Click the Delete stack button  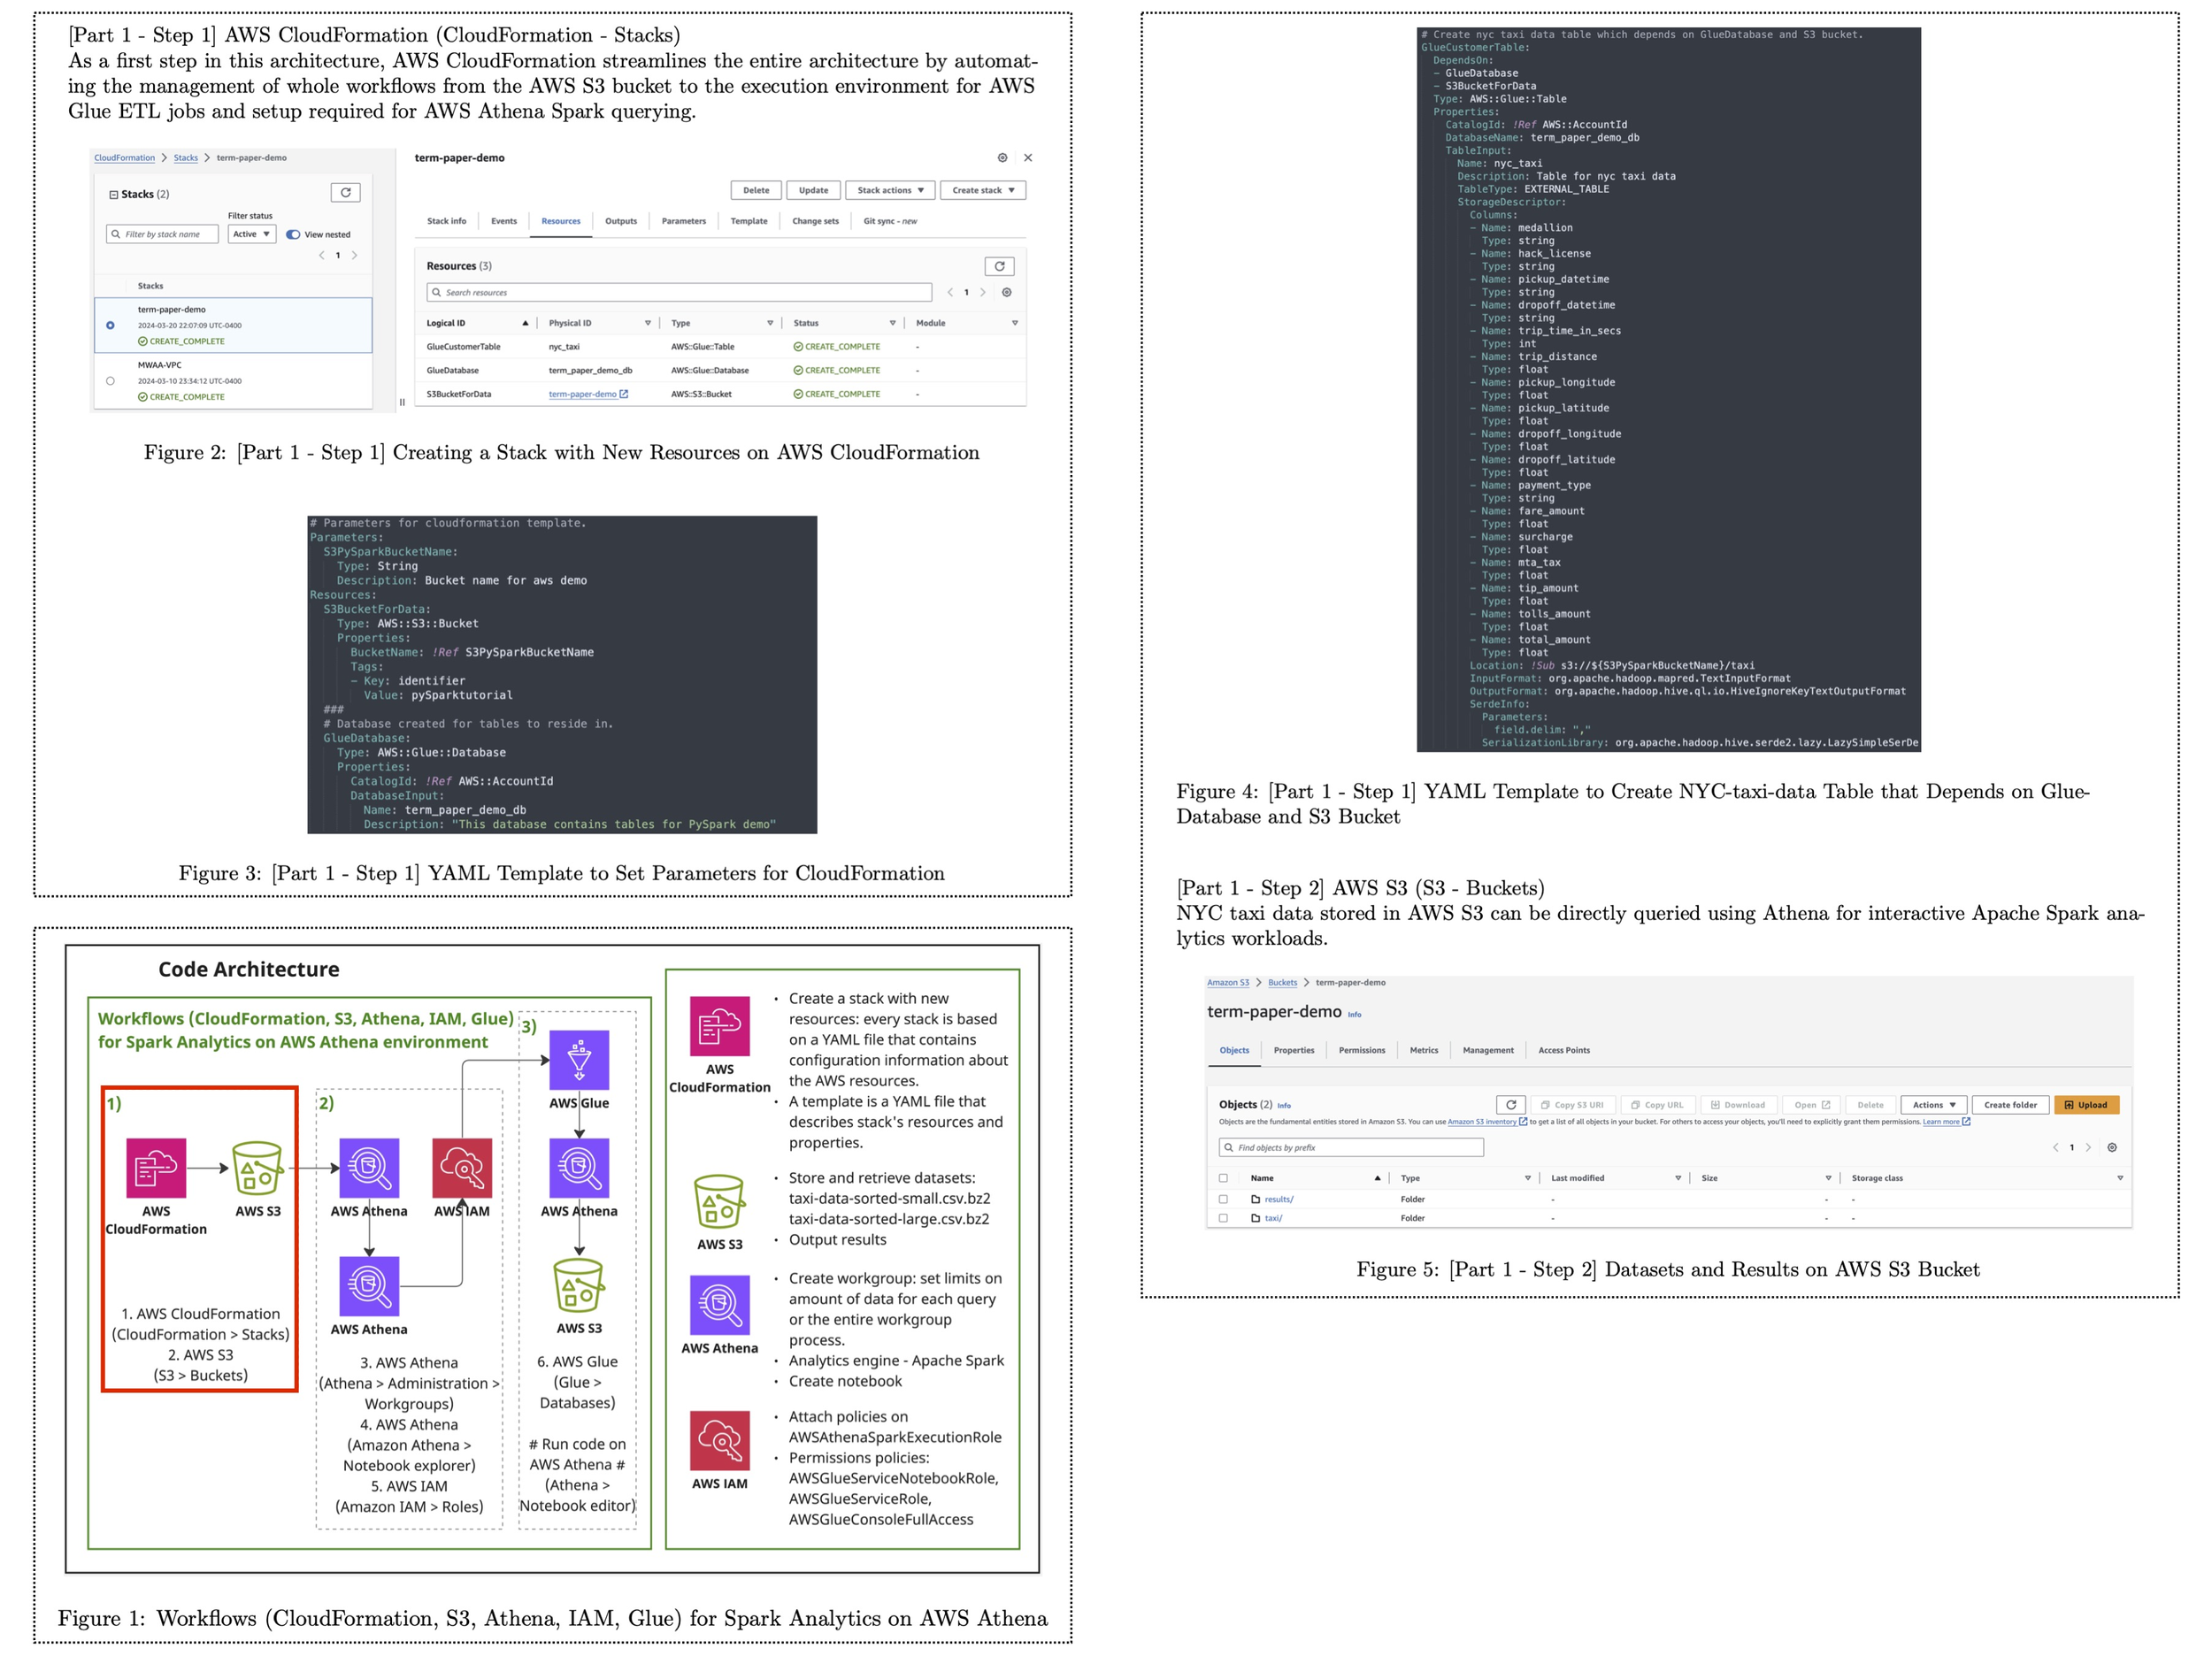pos(756,190)
